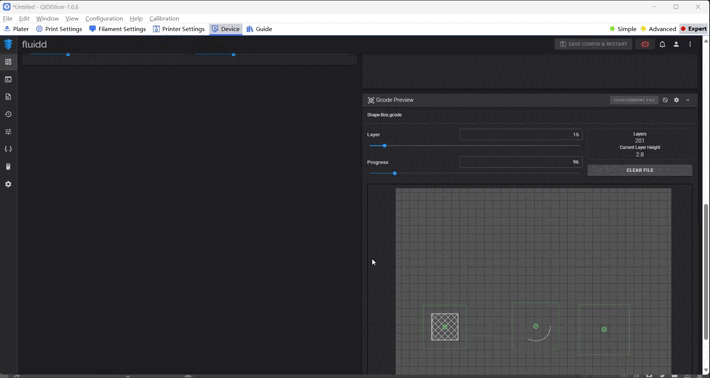Select Advanced mode
710x378 pixels.
(x=658, y=29)
